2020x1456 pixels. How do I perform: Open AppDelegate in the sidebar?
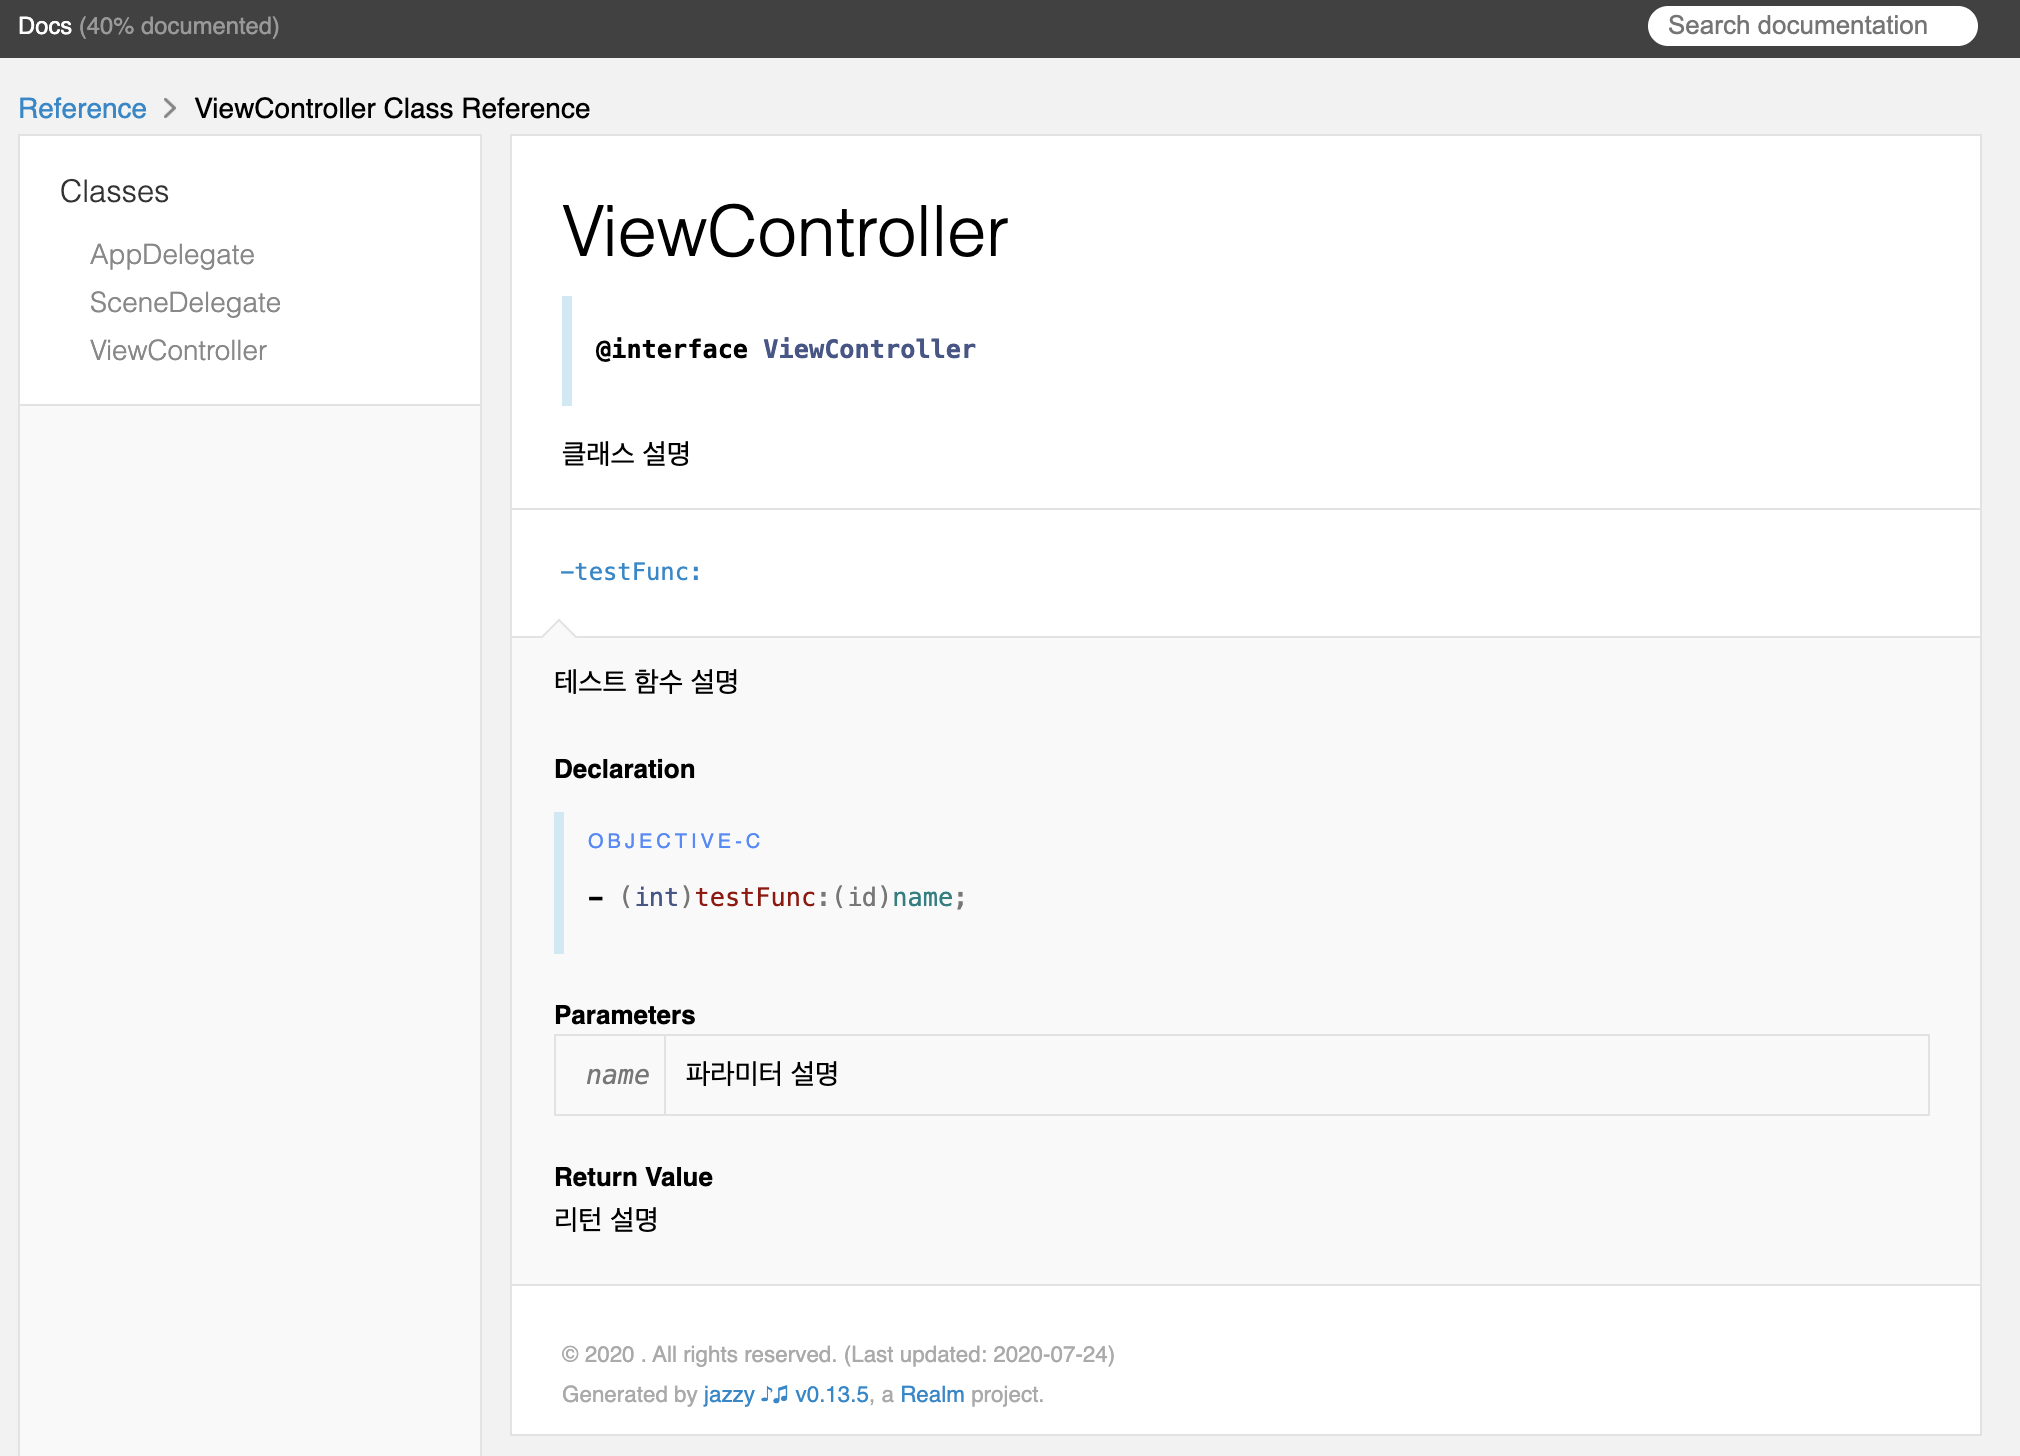coord(172,254)
